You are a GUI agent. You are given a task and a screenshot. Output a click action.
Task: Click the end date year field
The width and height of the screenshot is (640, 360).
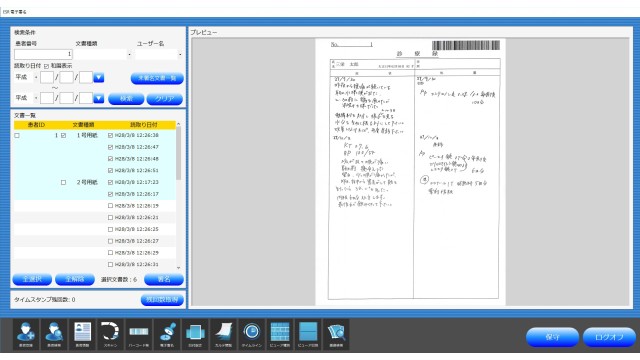pyautogui.click(x=47, y=98)
